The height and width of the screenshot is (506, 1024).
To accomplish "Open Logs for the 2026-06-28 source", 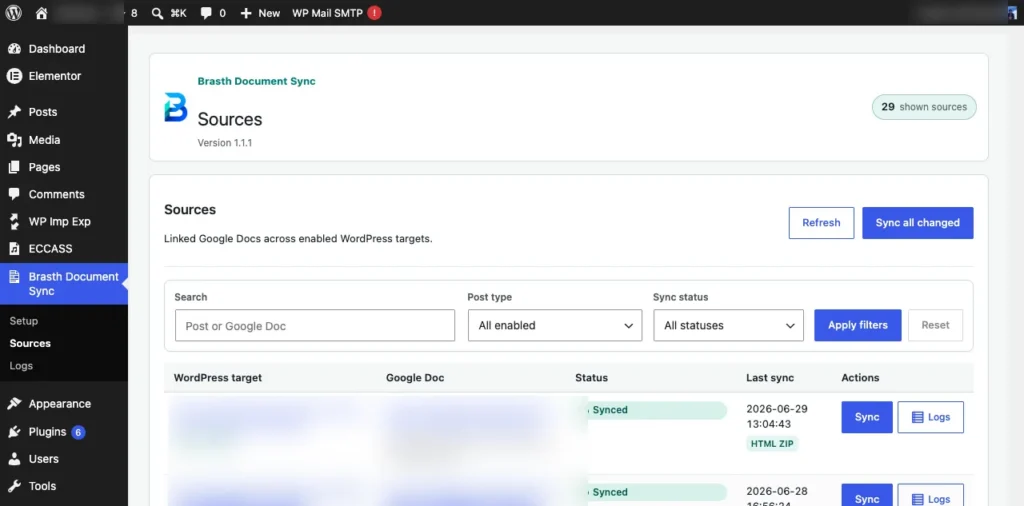I will coord(931,495).
